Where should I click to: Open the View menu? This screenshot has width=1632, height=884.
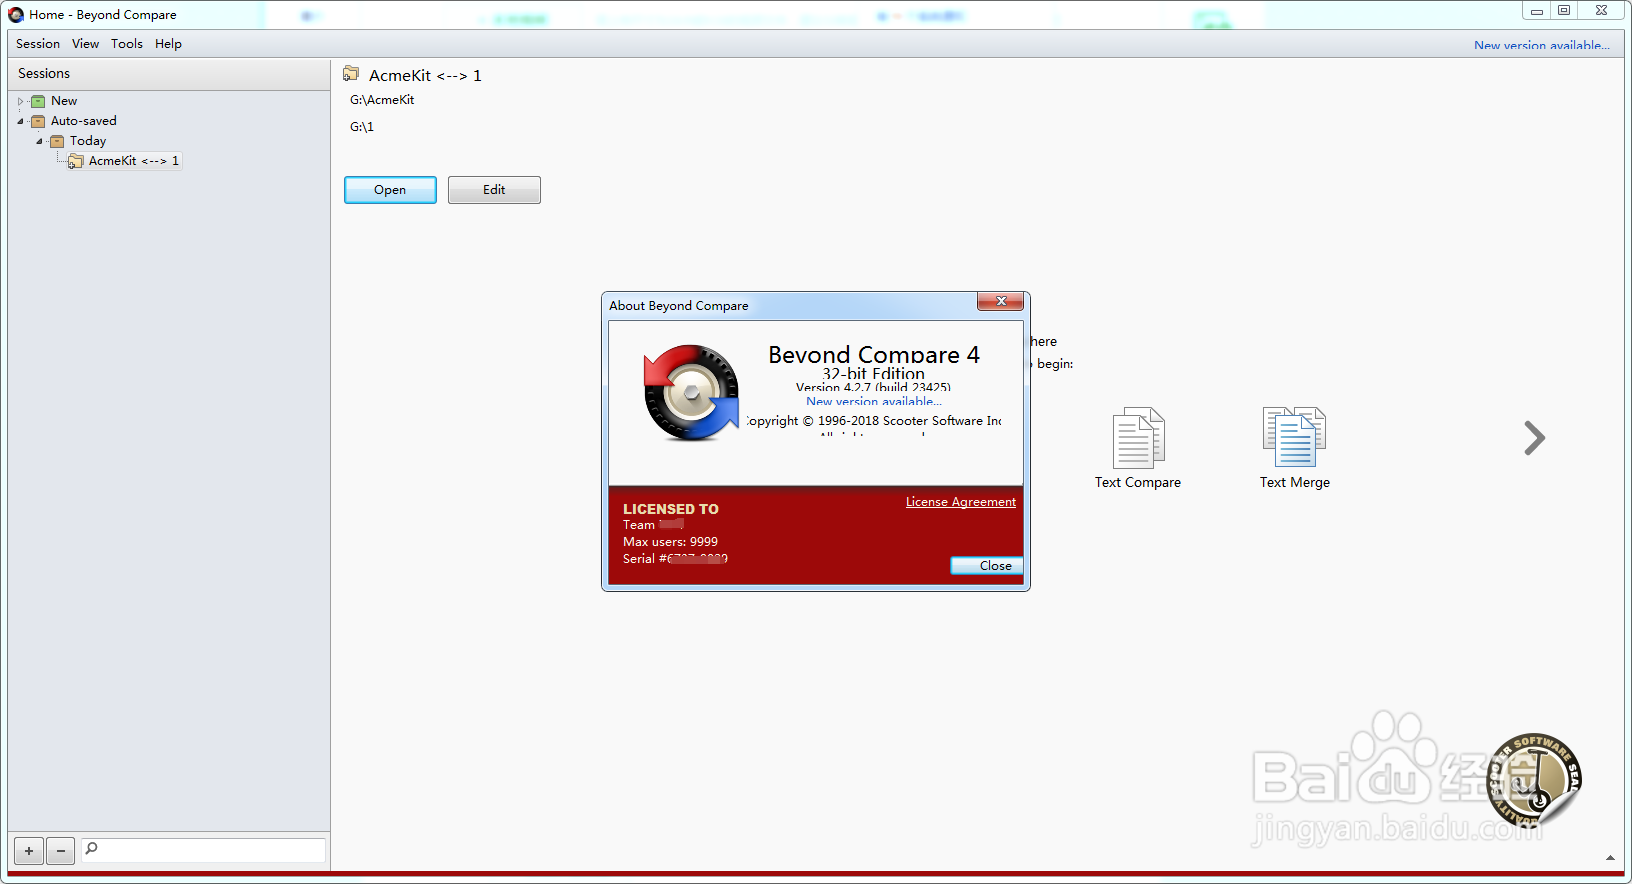click(85, 44)
